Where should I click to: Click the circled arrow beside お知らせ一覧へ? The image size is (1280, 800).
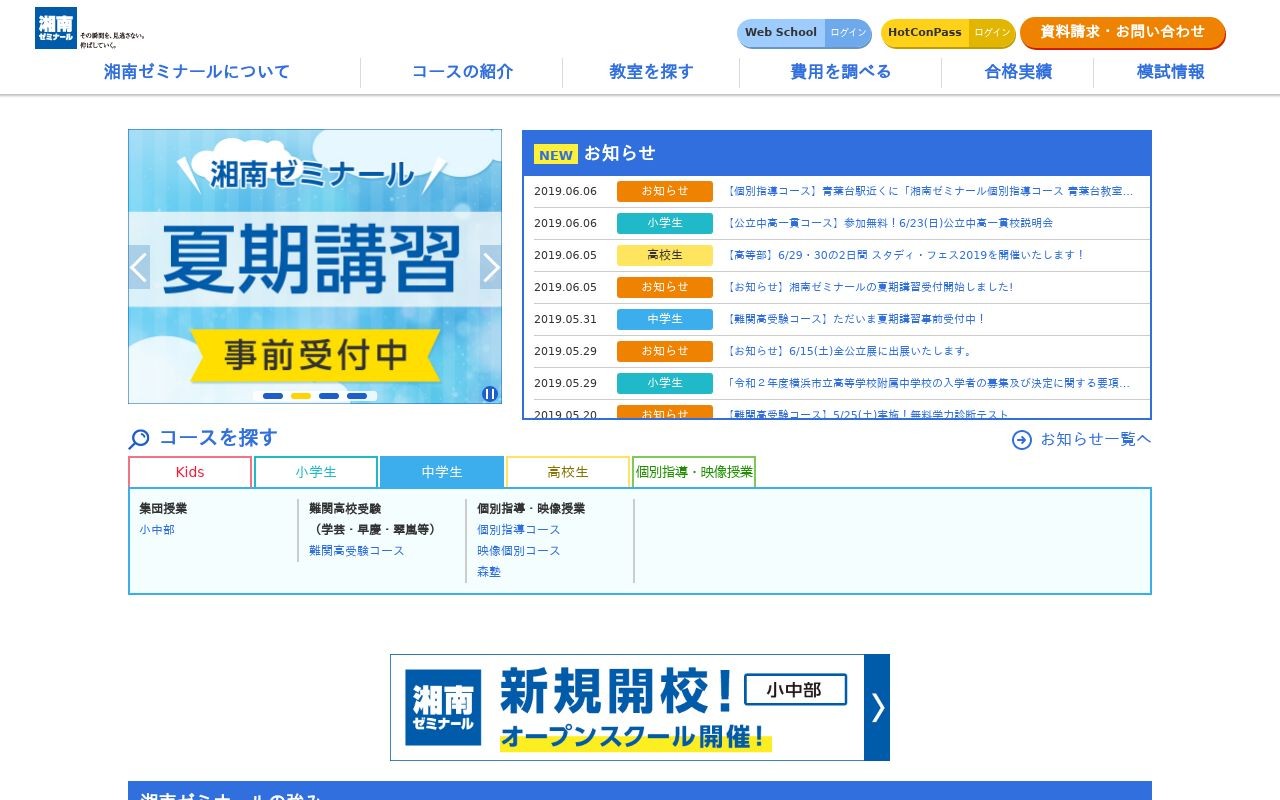point(1022,440)
